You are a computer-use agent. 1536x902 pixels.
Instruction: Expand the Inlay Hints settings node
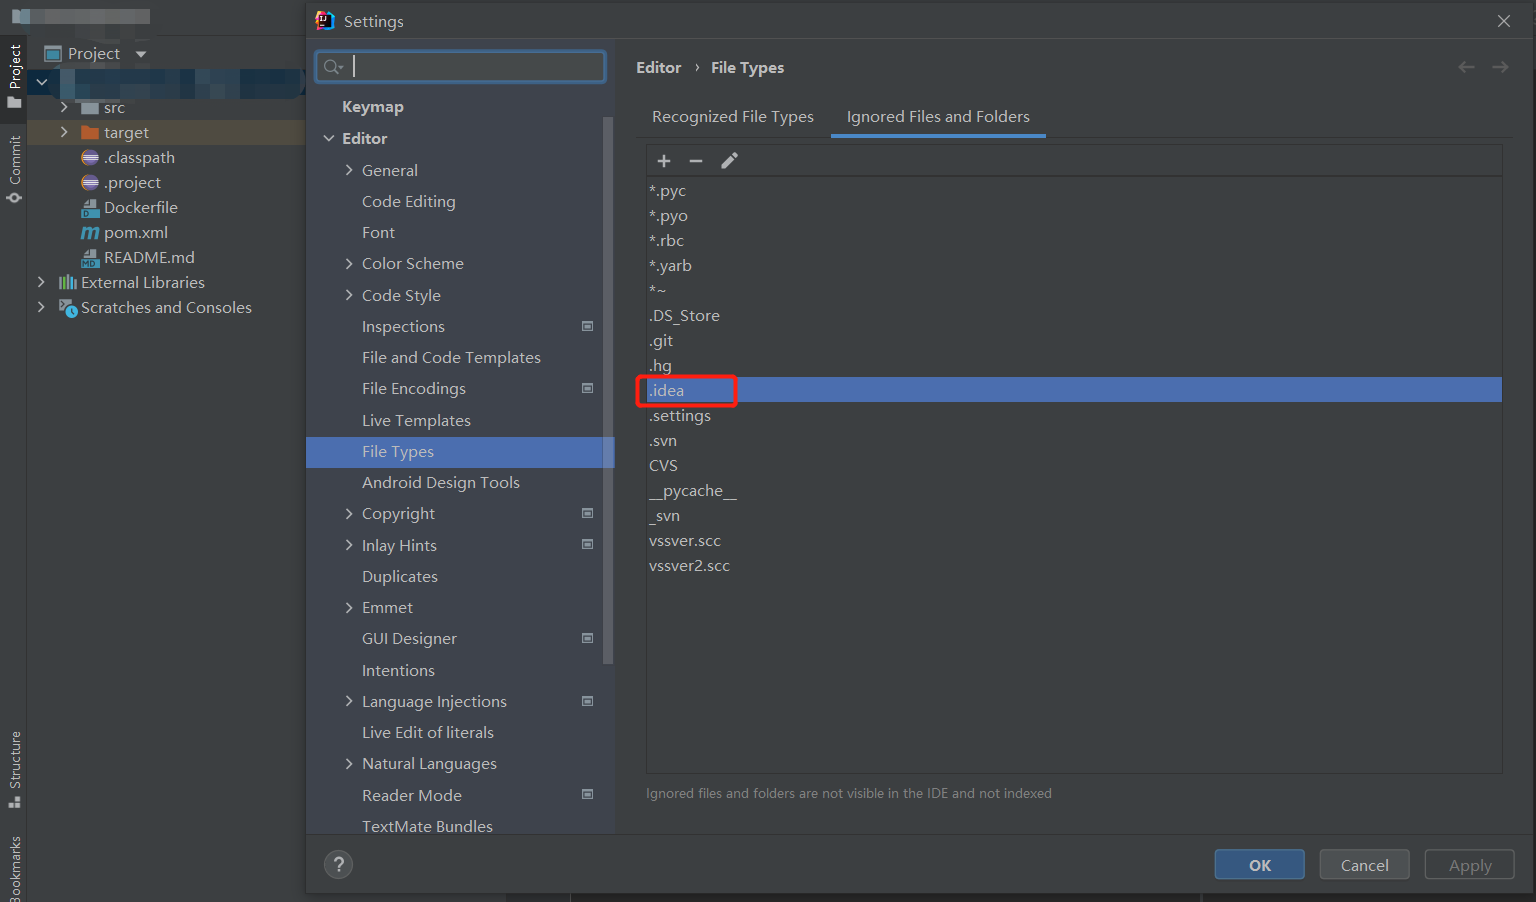click(349, 545)
